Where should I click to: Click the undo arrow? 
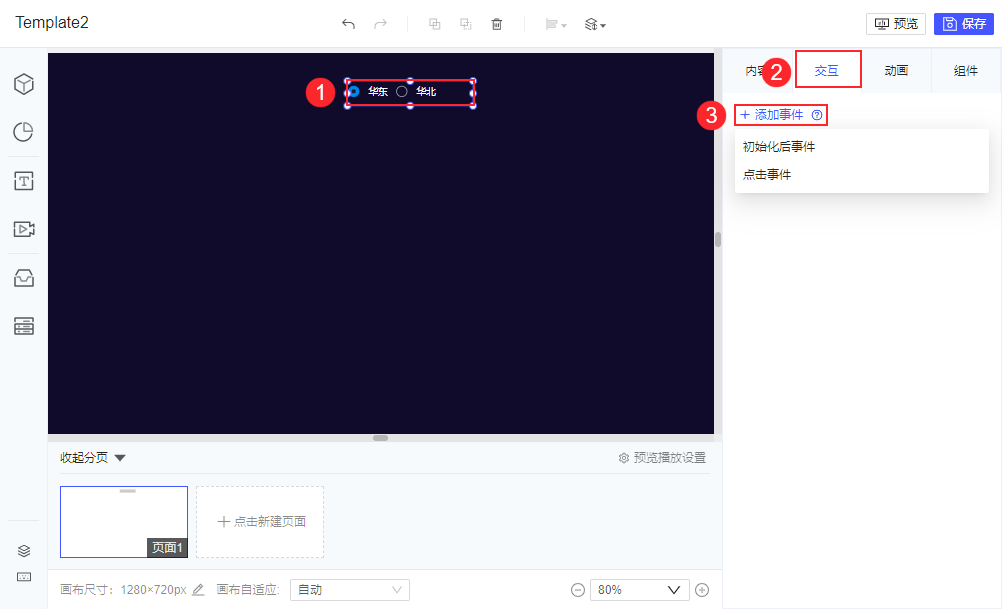pos(348,24)
